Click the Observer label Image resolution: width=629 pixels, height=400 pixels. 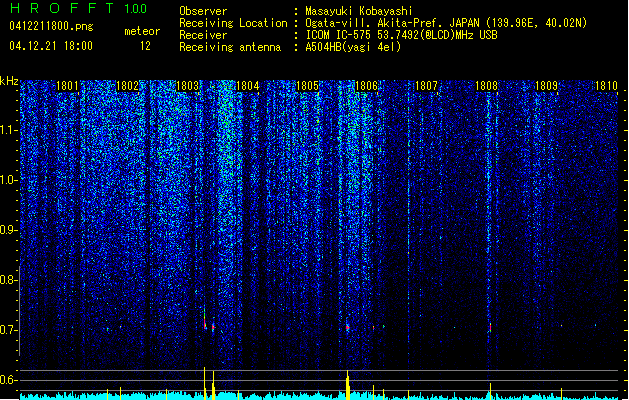pos(203,11)
